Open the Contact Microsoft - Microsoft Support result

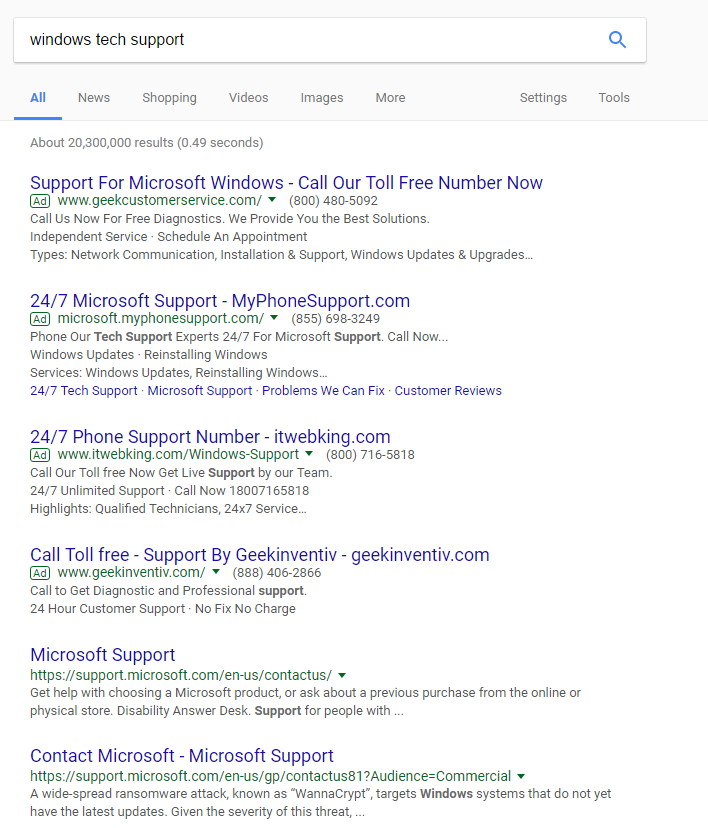(x=182, y=756)
